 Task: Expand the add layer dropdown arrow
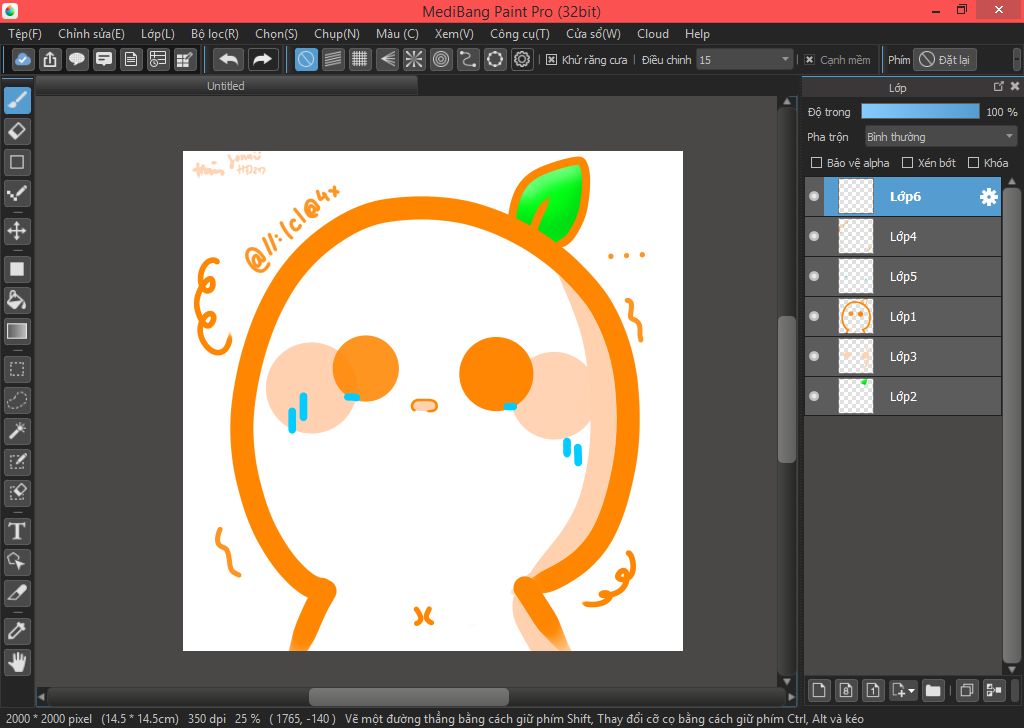[x=911, y=690]
